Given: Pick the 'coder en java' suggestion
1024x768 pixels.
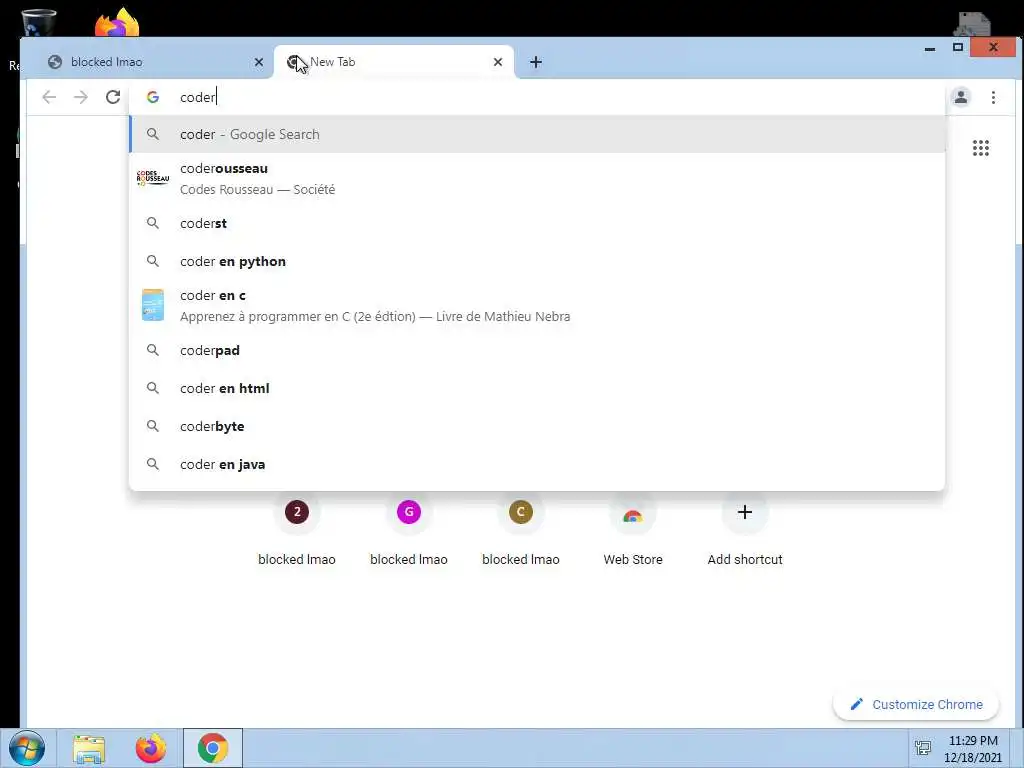Looking at the screenshot, I should pos(537,464).
